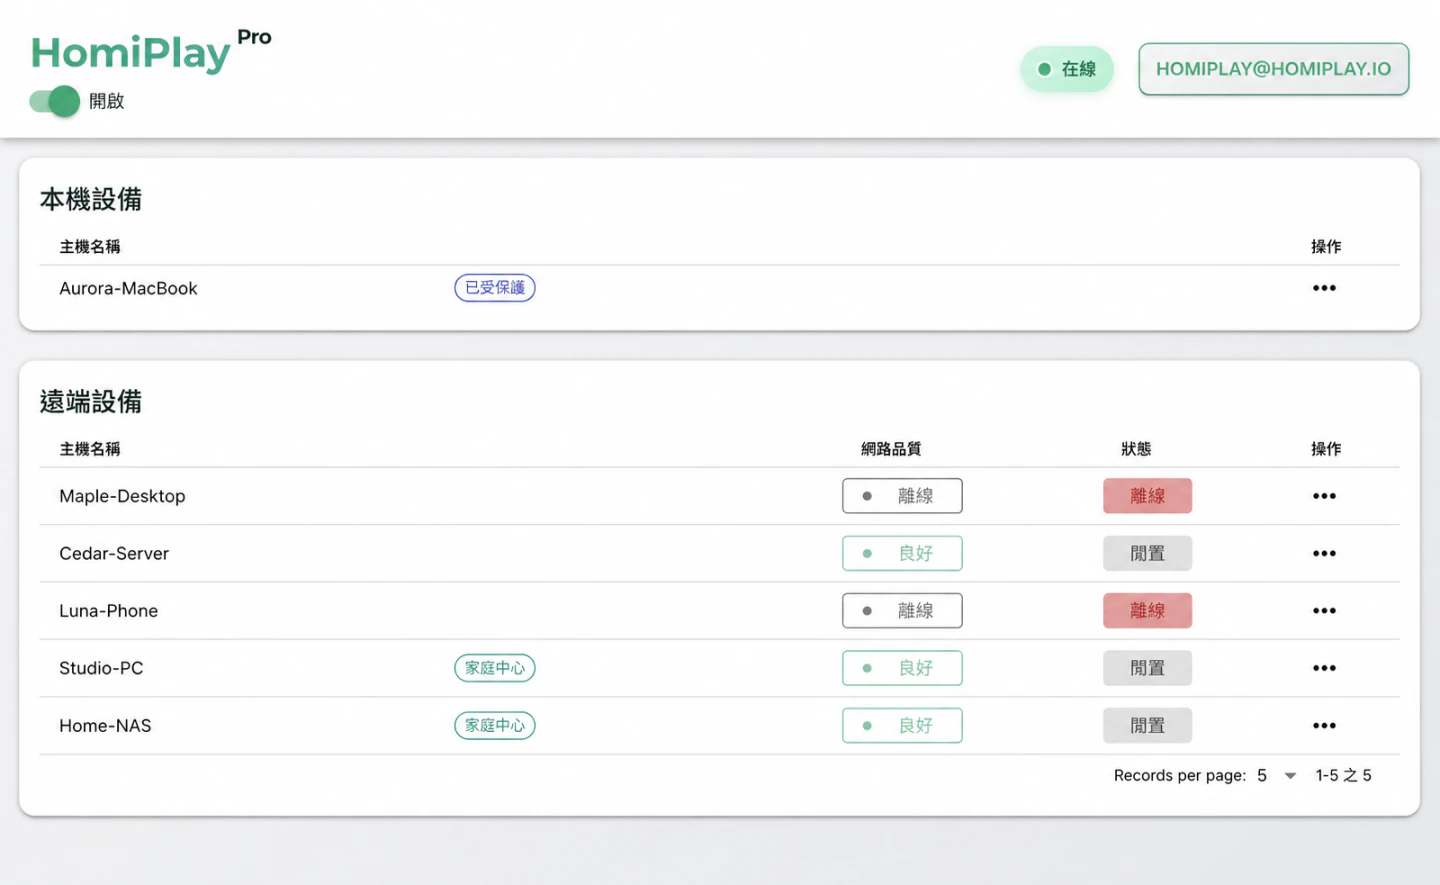Click the 良好 network quality chip for Cedar-Server

click(902, 553)
